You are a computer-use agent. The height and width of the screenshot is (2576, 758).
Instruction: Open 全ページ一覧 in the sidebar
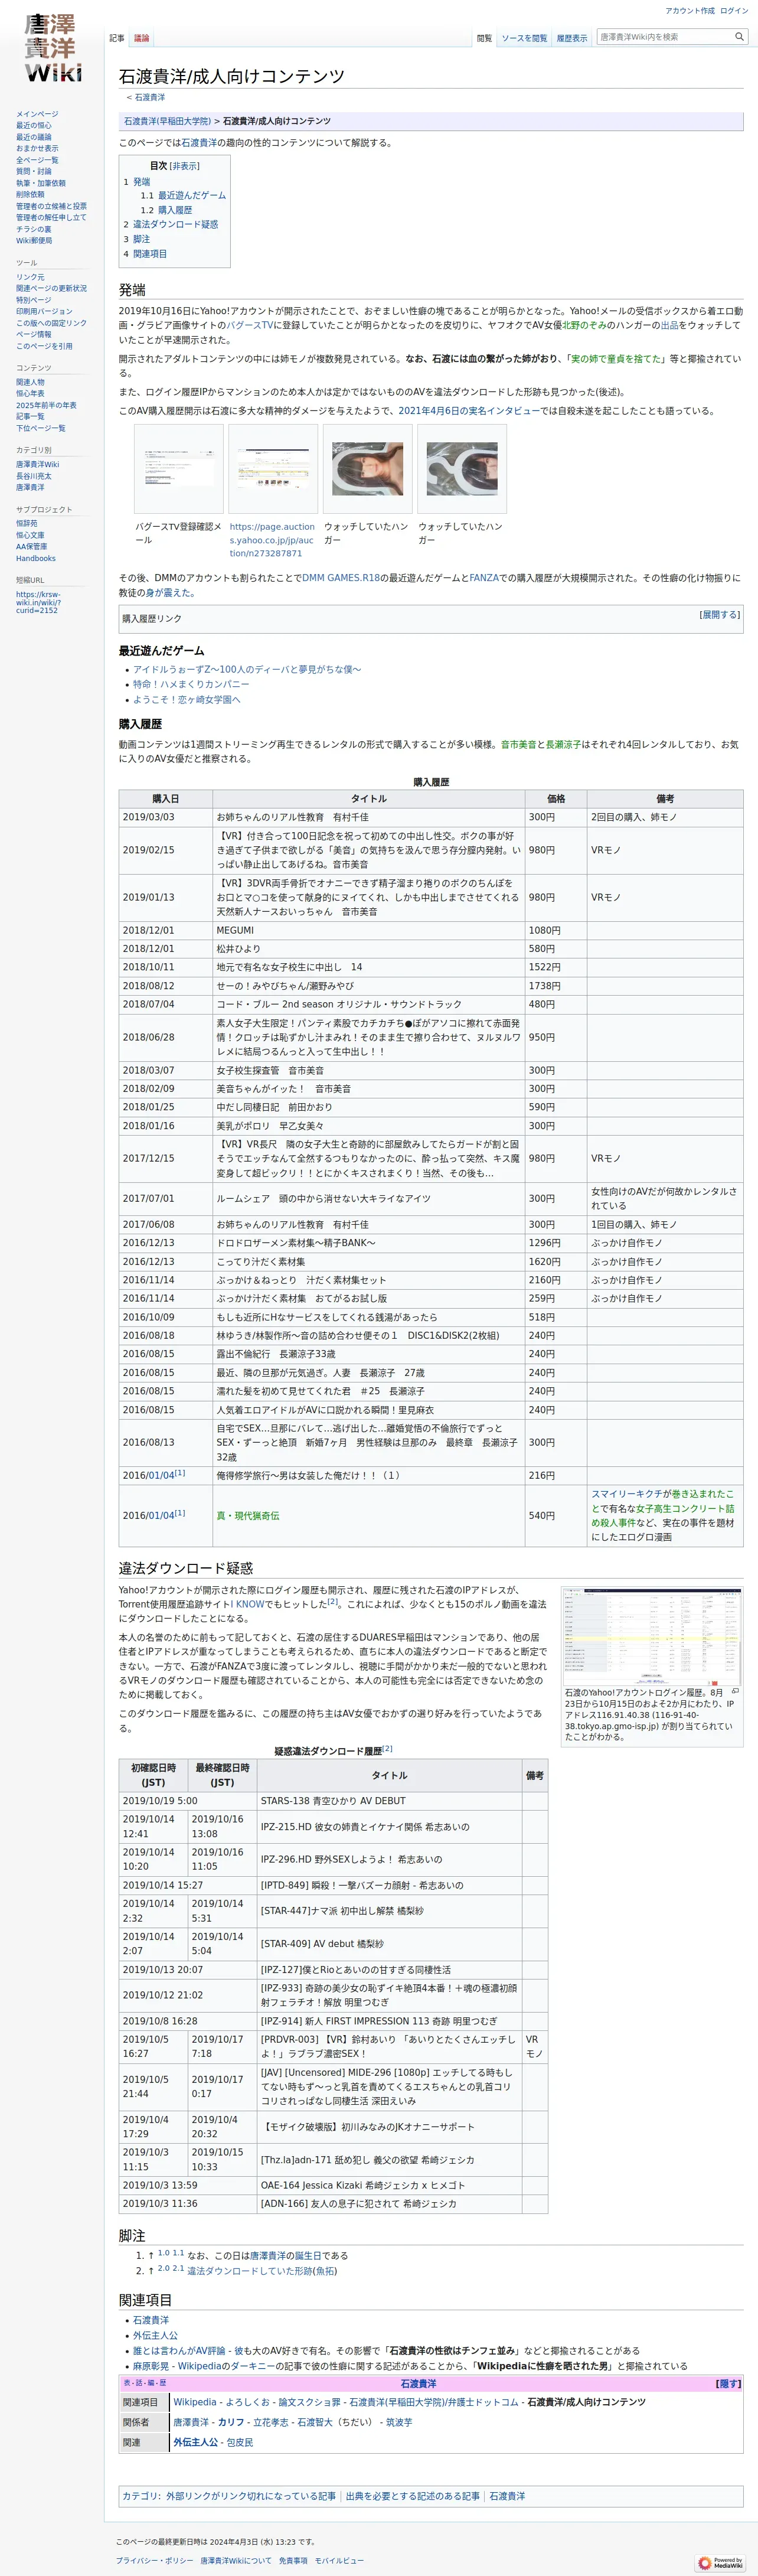click(37, 160)
